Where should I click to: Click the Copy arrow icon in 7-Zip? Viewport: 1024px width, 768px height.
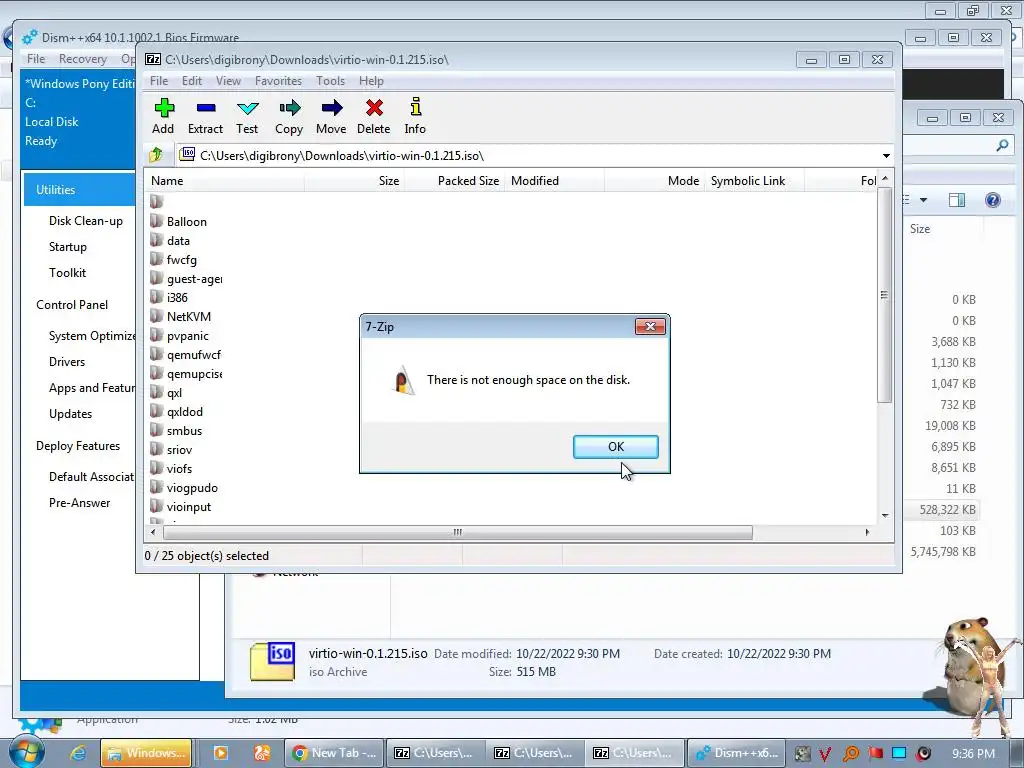[x=289, y=107]
